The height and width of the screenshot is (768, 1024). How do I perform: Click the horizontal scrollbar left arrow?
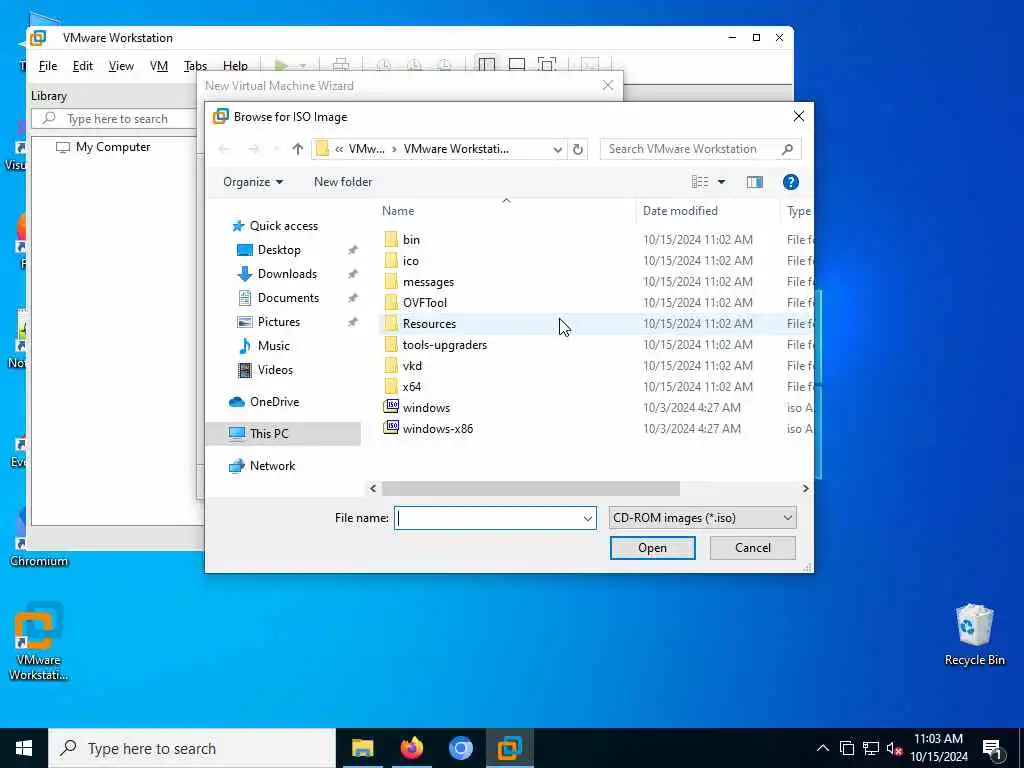click(x=373, y=488)
